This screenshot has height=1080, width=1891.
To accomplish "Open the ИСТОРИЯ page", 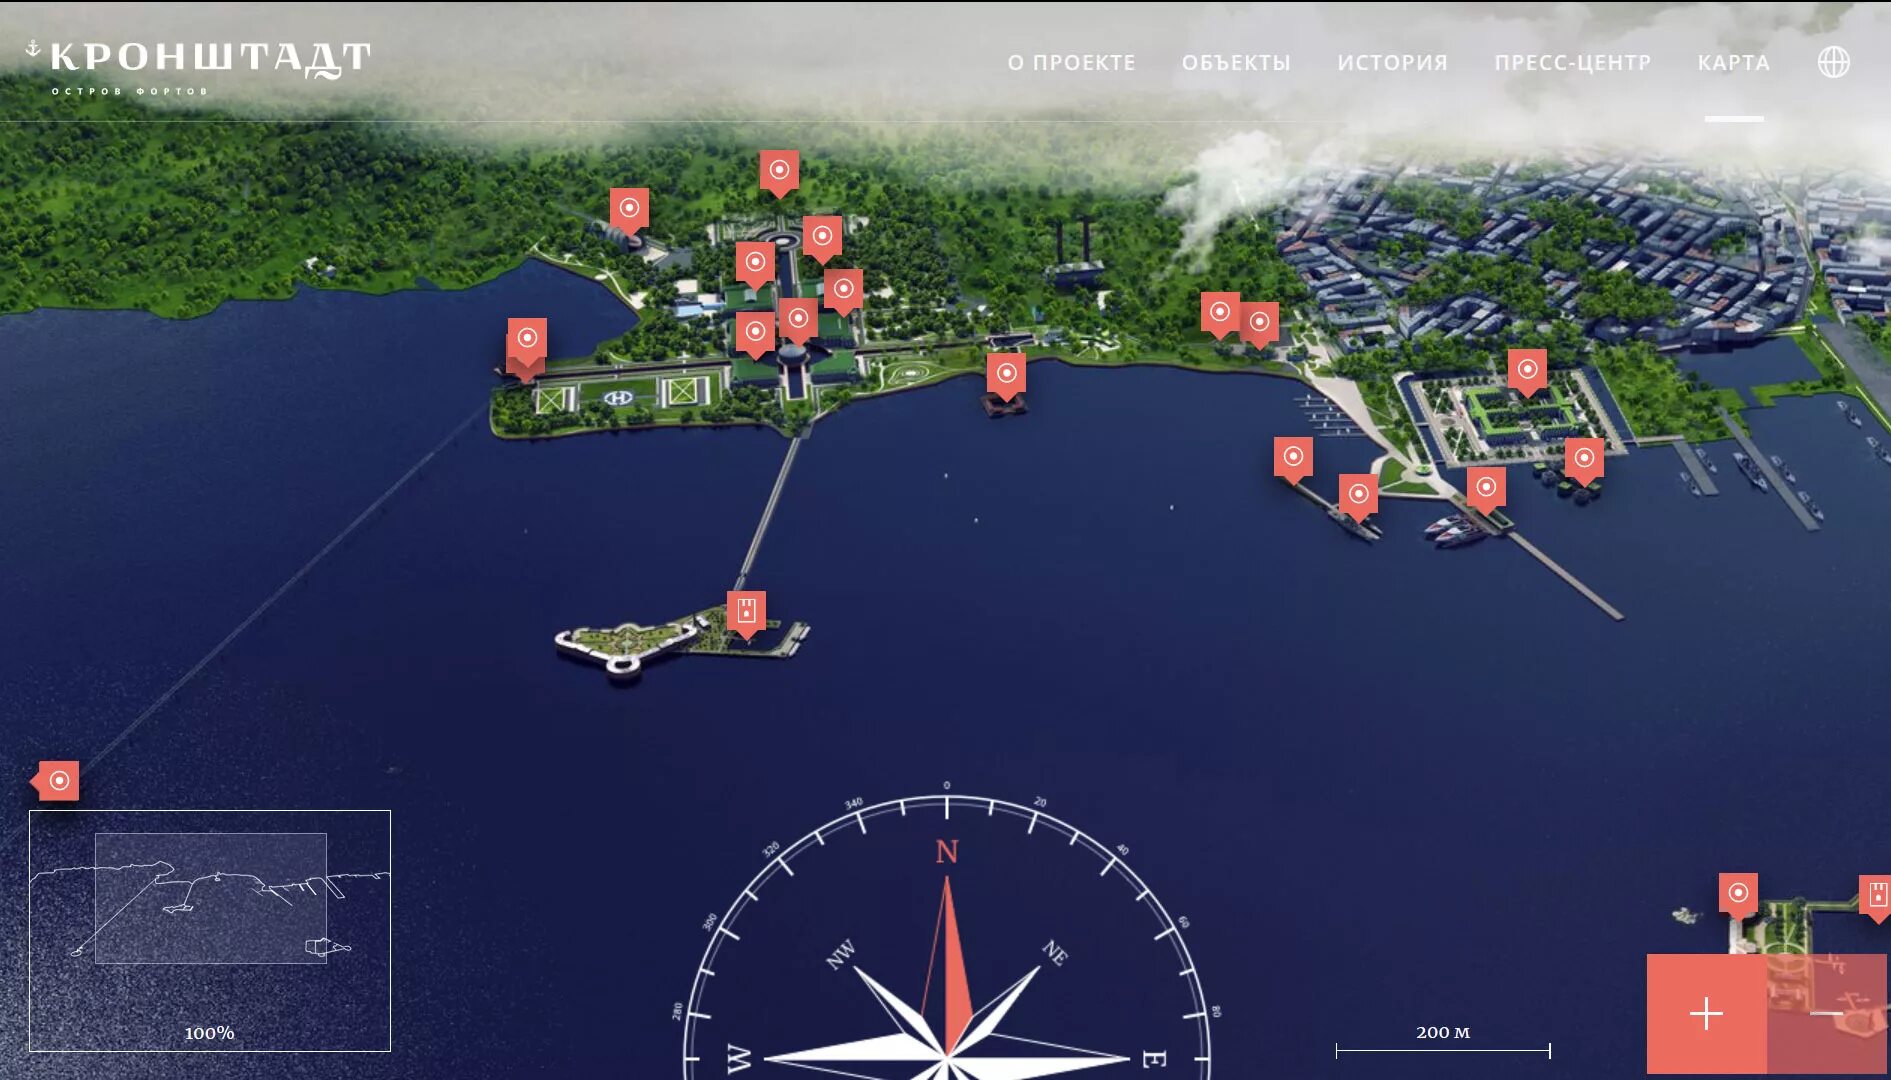I will tap(1392, 62).
